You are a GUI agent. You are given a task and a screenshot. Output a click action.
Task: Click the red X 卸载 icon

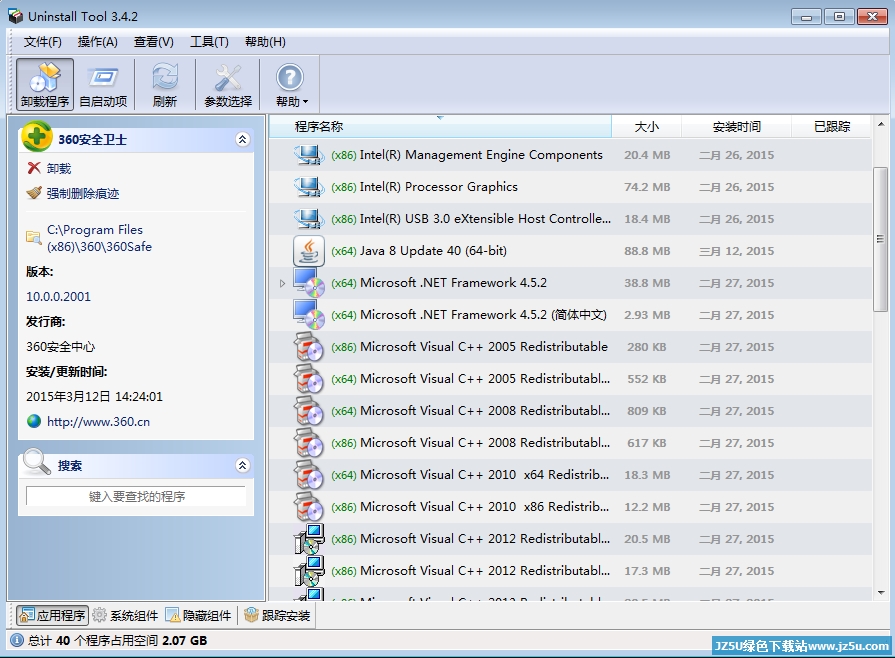34,168
